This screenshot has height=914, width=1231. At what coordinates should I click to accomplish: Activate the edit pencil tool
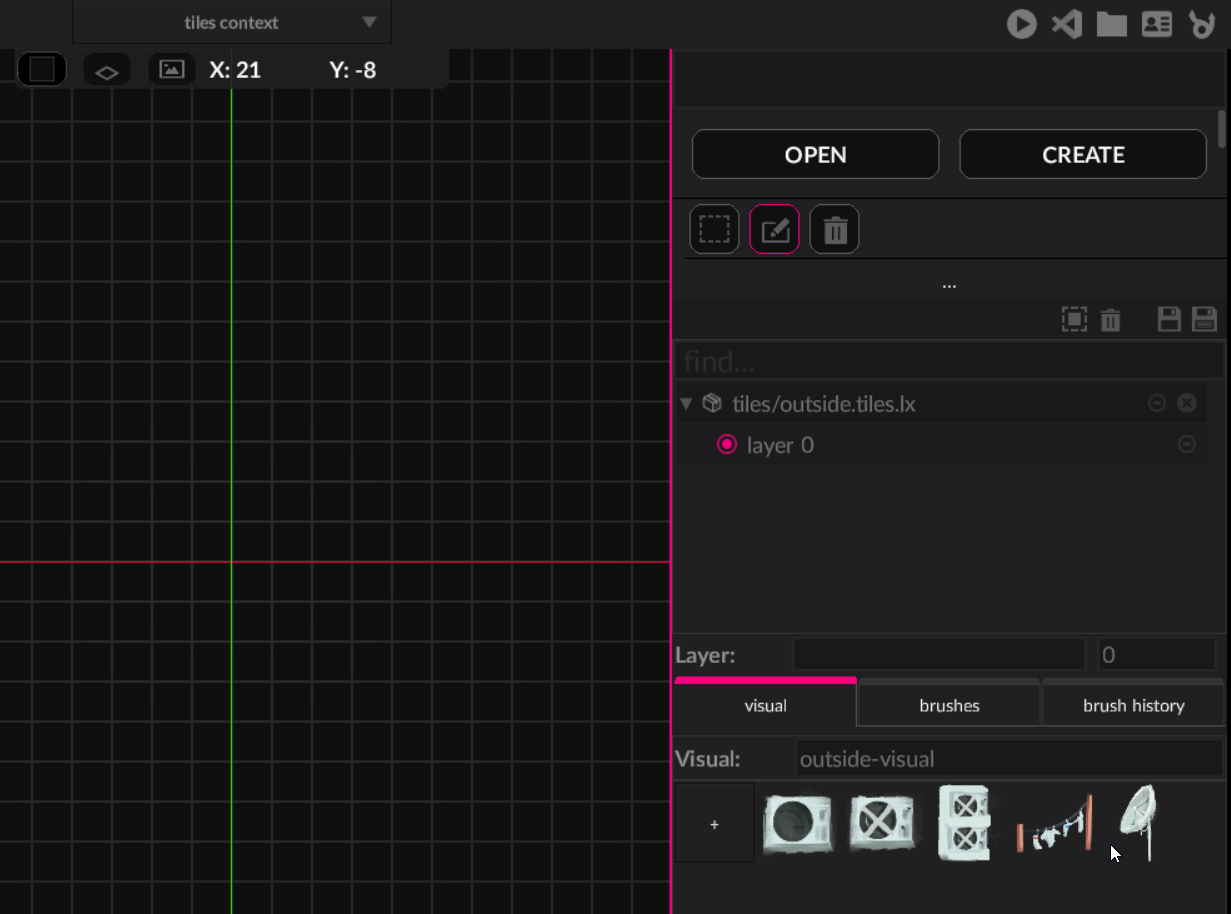pos(775,230)
